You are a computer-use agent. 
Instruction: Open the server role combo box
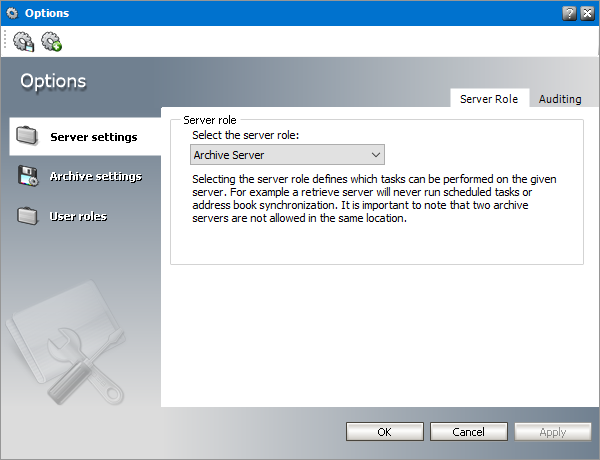(287, 155)
